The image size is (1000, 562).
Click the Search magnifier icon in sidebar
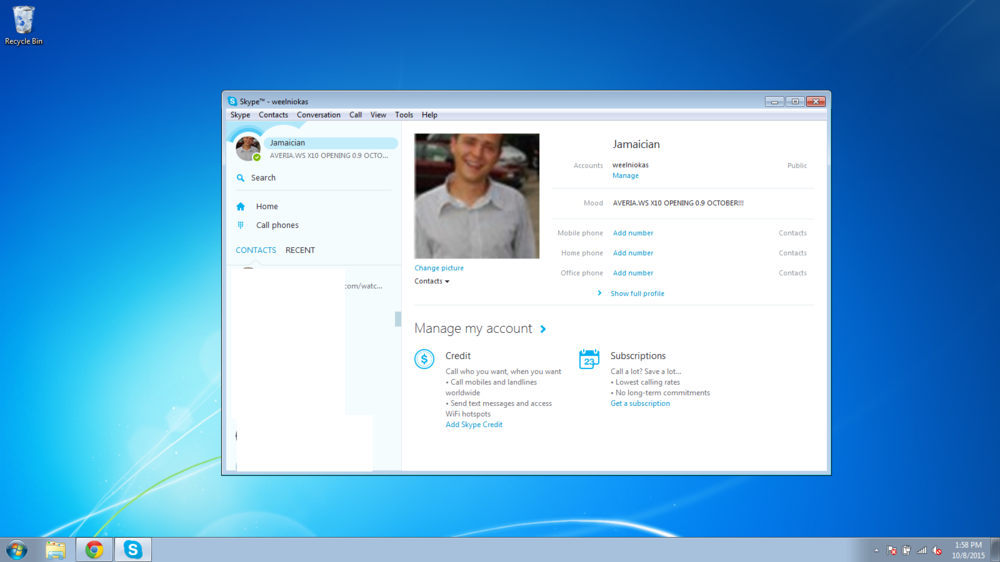(240, 178)
